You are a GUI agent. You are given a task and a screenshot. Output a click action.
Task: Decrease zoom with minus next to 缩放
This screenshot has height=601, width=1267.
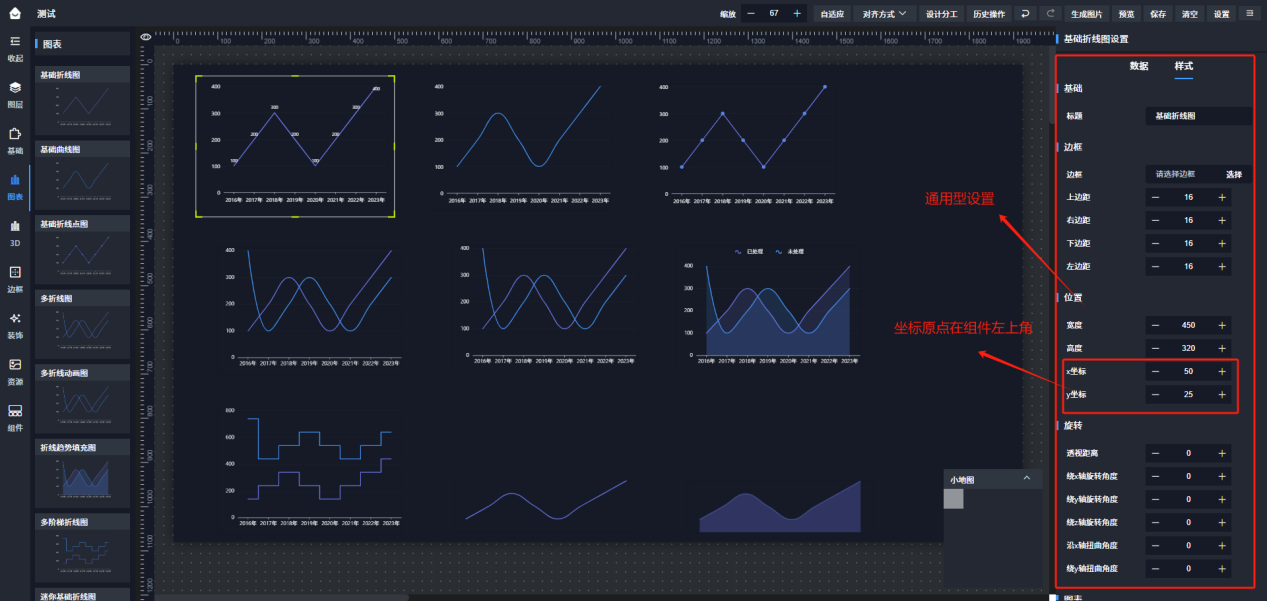pyautogui.click(x=751, y=14)
